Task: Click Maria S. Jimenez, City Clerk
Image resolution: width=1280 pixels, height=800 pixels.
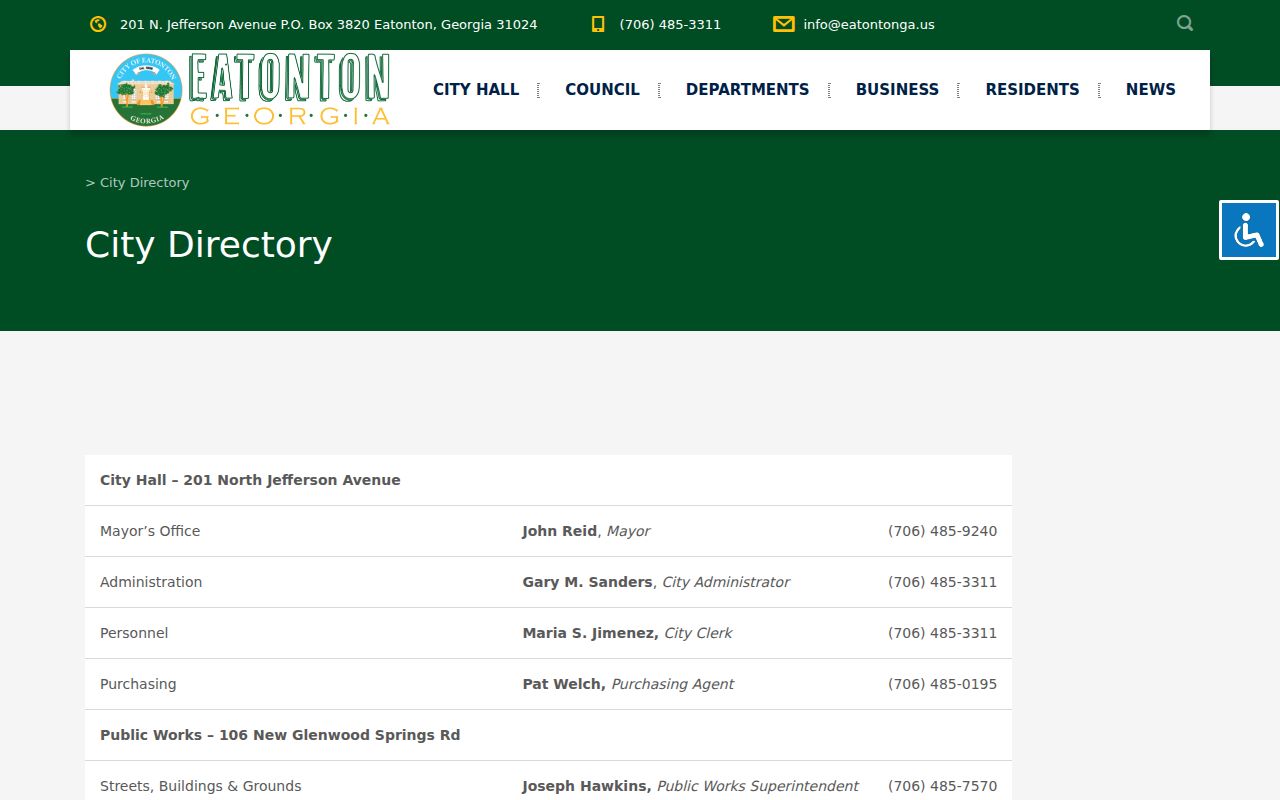Action: point(627,633)
